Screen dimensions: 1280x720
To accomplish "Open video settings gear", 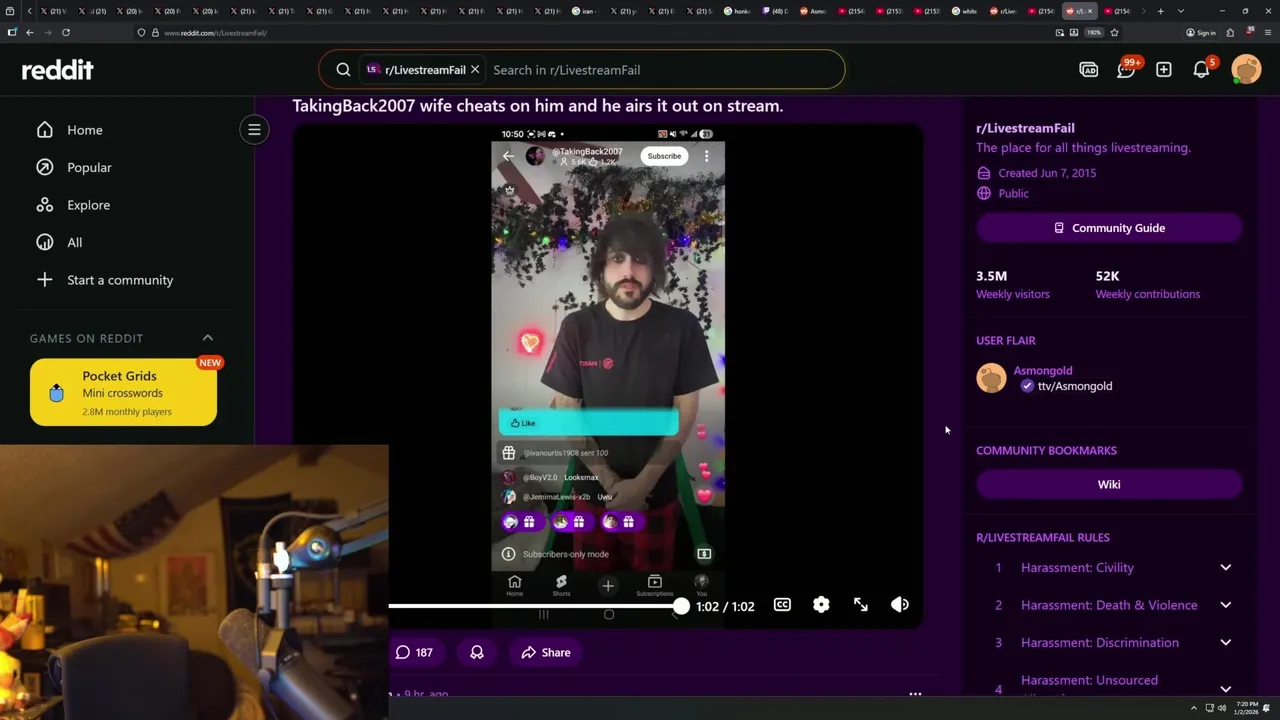I will point(821,605).
